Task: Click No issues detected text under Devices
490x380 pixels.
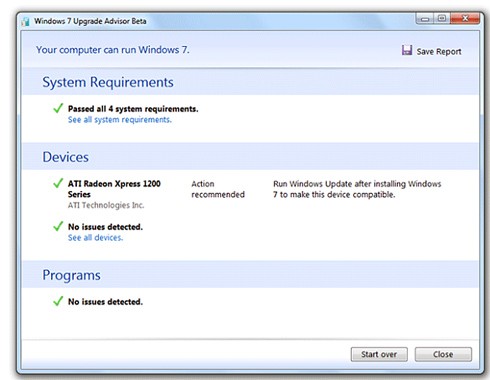Action: click(105, 227)
